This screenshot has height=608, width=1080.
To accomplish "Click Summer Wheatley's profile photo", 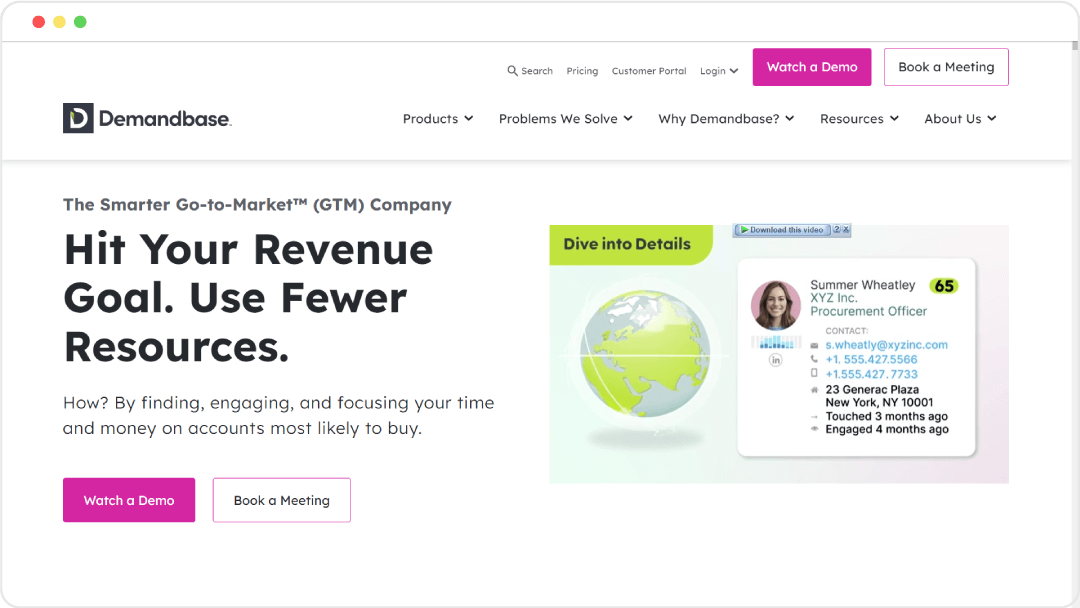I will pos(778,302).
